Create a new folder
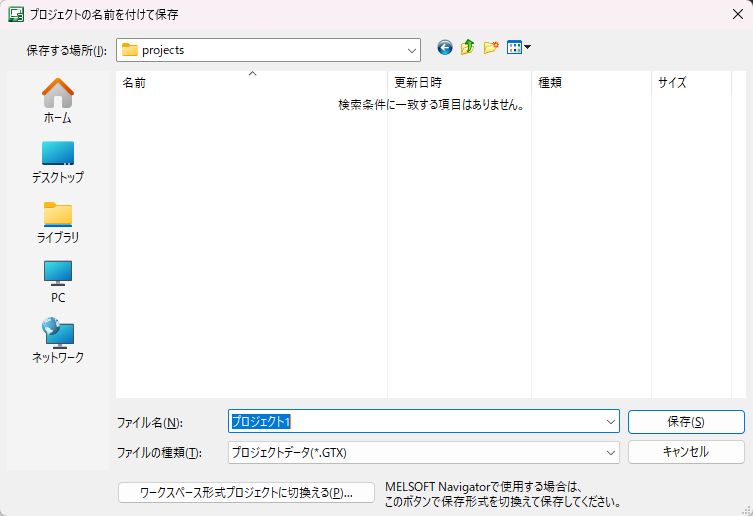Viewport: 753px width, 516px height. point(491,48)
